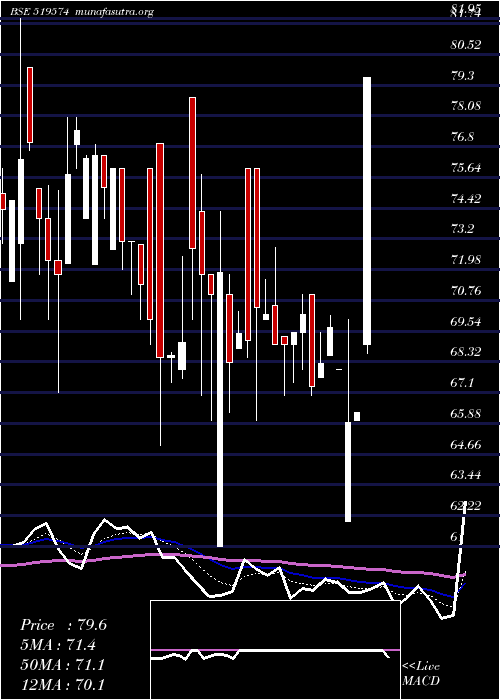Click the 75.64 price axis label
This screenshot has height=700, width=500.
point(466,168)
